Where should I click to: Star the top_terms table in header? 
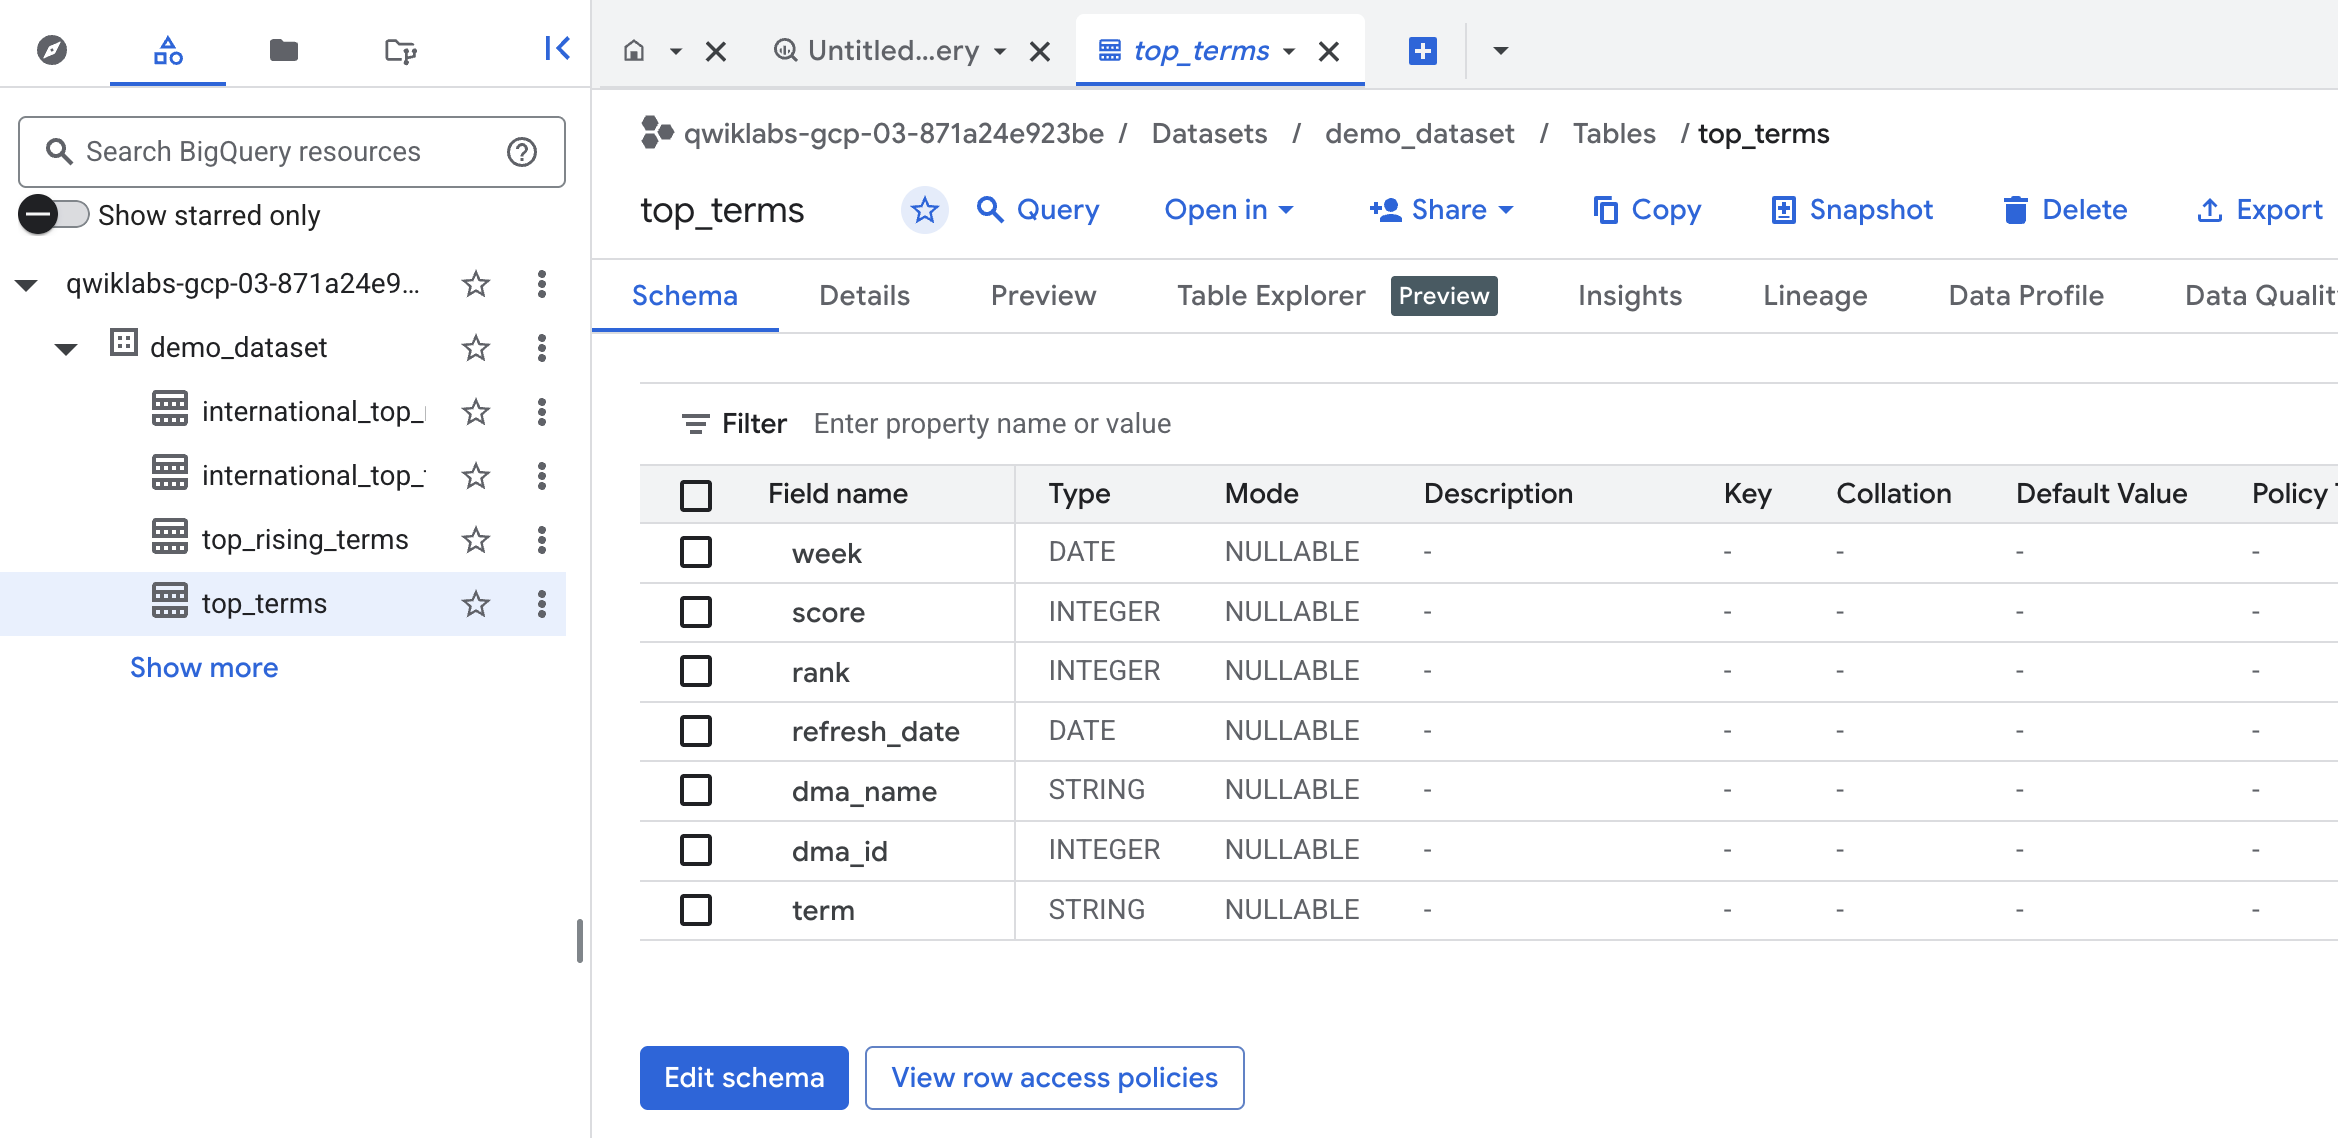pos(924,210)
